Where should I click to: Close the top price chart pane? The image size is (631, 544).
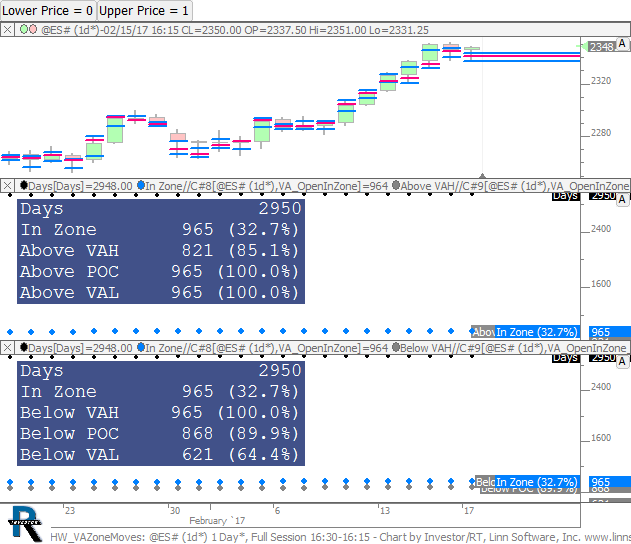[x=7, y=30]
